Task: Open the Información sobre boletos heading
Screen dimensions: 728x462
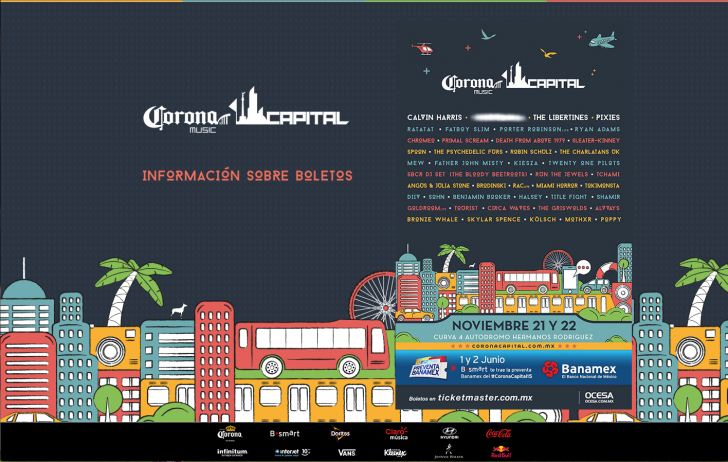Action: 247,176
